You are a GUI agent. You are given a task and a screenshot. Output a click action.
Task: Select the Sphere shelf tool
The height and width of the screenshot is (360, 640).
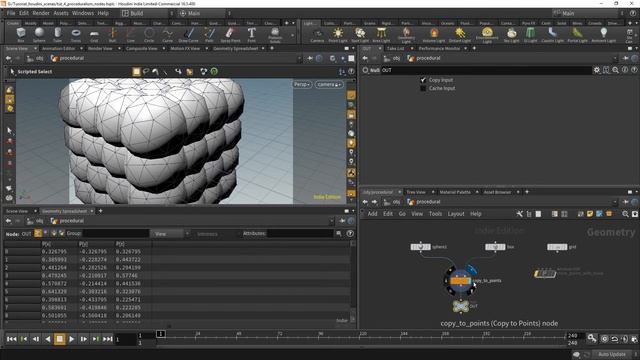(39, 35)
